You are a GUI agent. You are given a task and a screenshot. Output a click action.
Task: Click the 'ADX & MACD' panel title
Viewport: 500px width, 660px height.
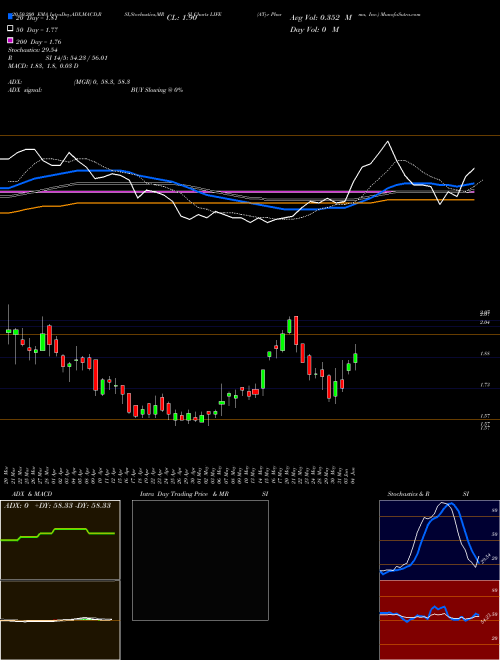tap(32, 494)
